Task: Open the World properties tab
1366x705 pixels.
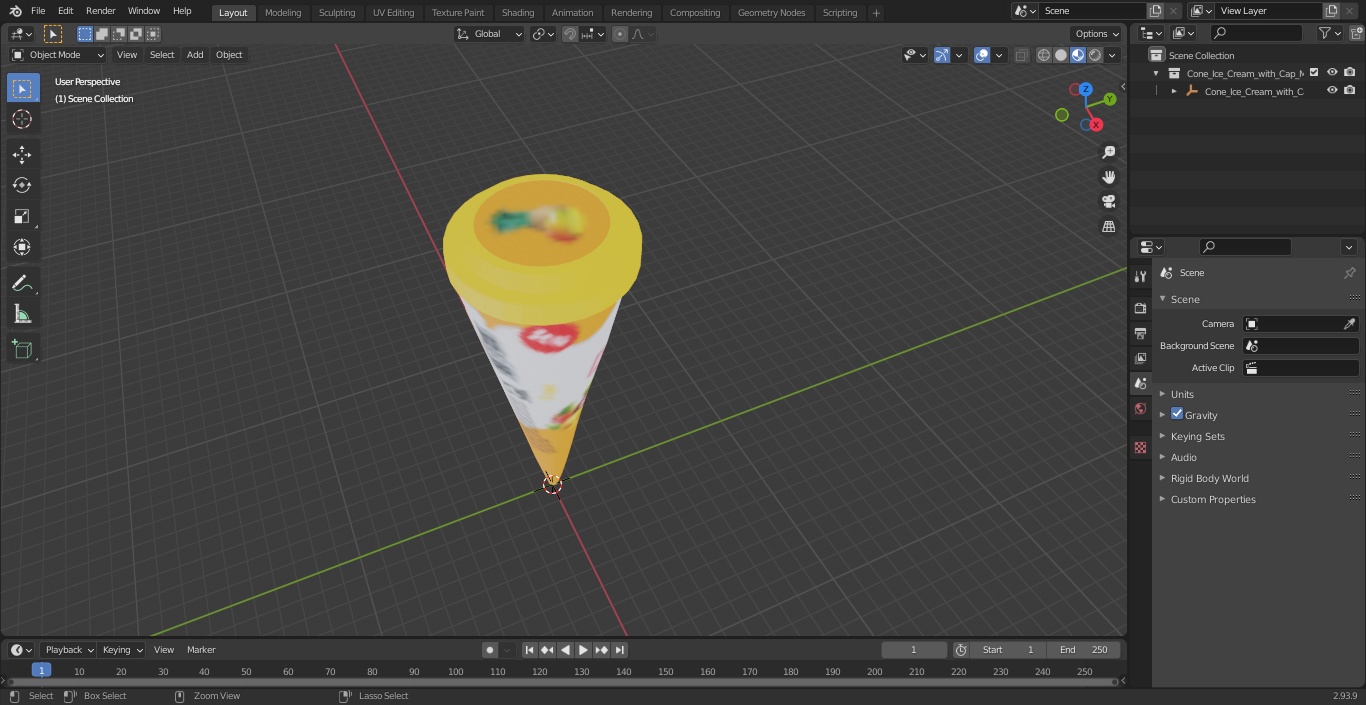Action: (x=1140, y=409)
